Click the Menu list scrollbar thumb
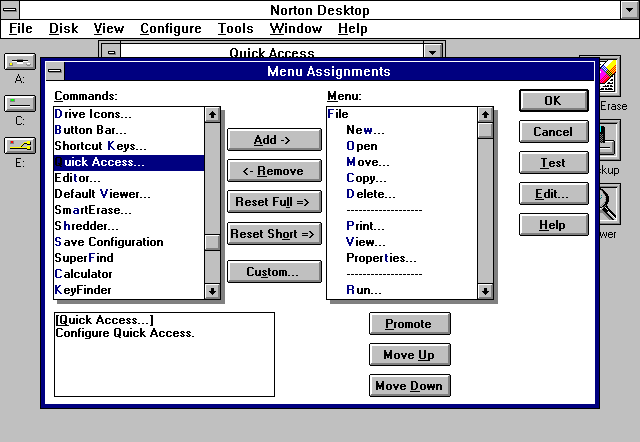This screenshot has height=442, width=640. [485, 131]
